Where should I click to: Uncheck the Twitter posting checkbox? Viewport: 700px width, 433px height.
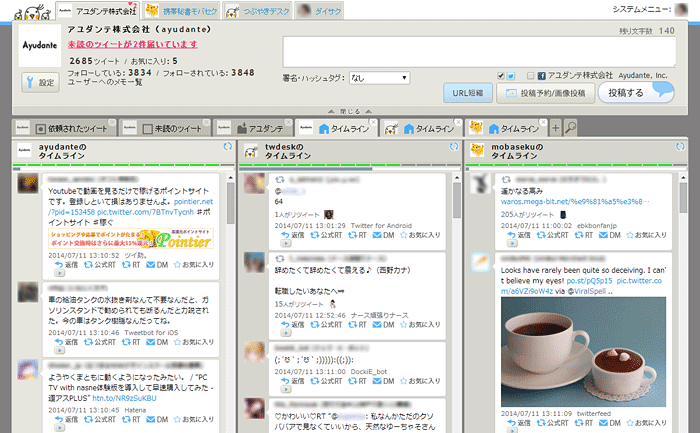[x=501, y=76]
